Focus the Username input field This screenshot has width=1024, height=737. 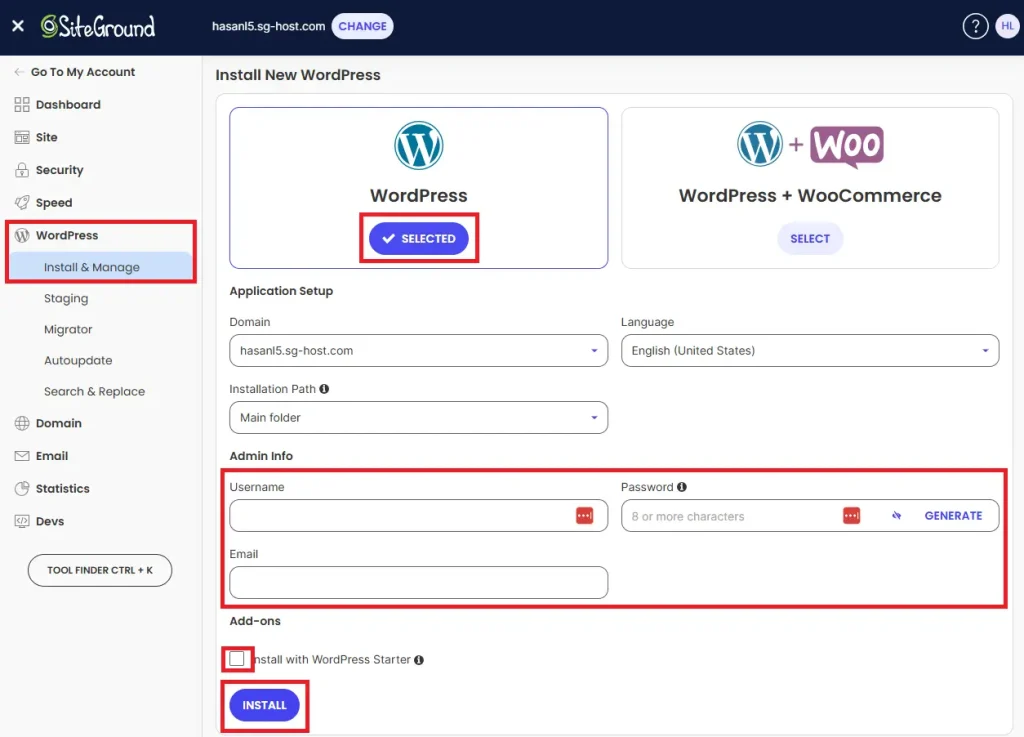pyautogui.click(x=419, y=516)
